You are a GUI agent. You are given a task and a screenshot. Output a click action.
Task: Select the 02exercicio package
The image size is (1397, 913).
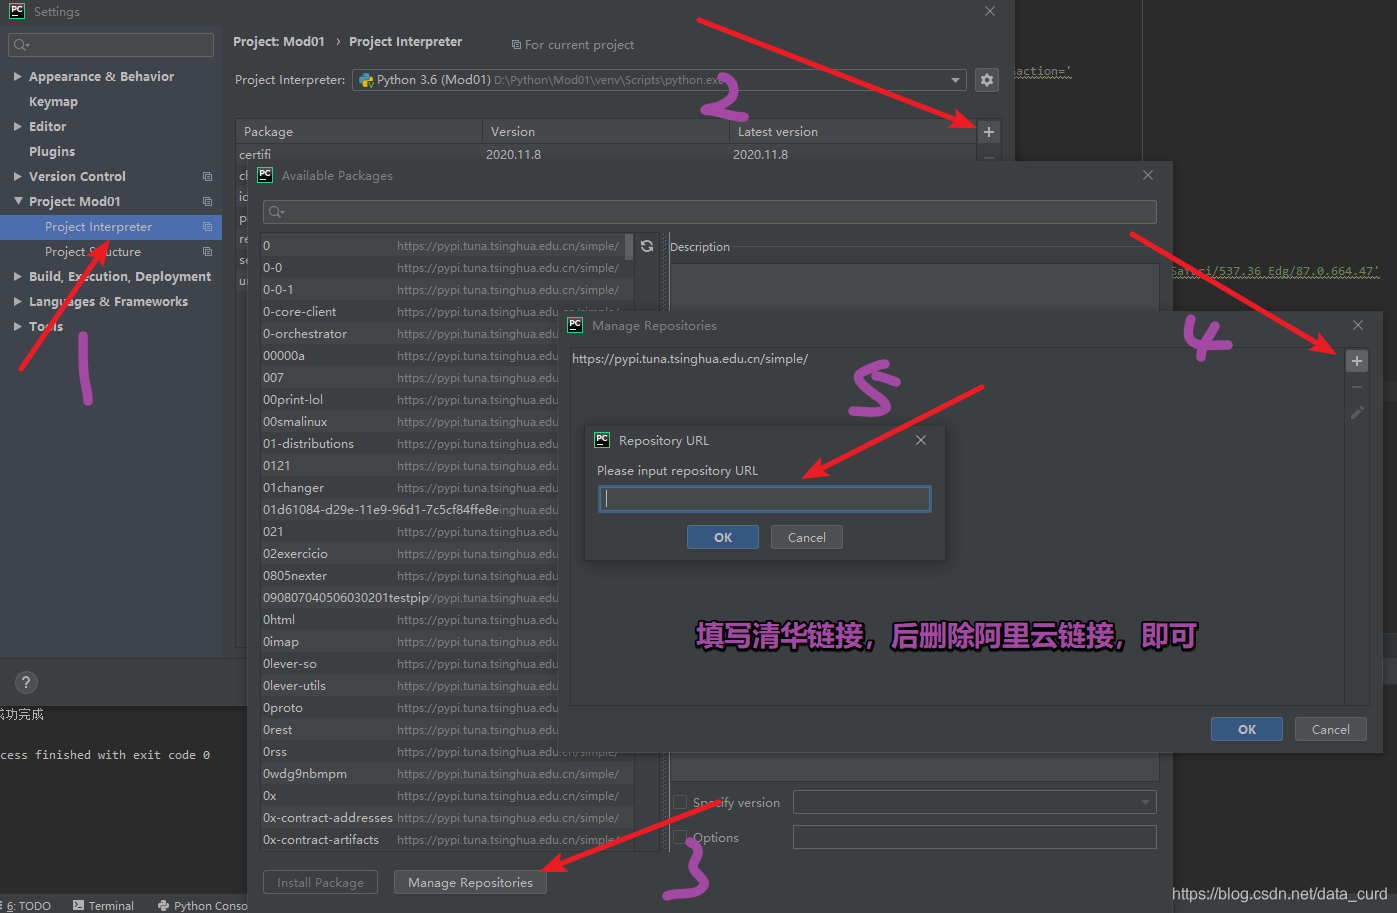point(295,554)
